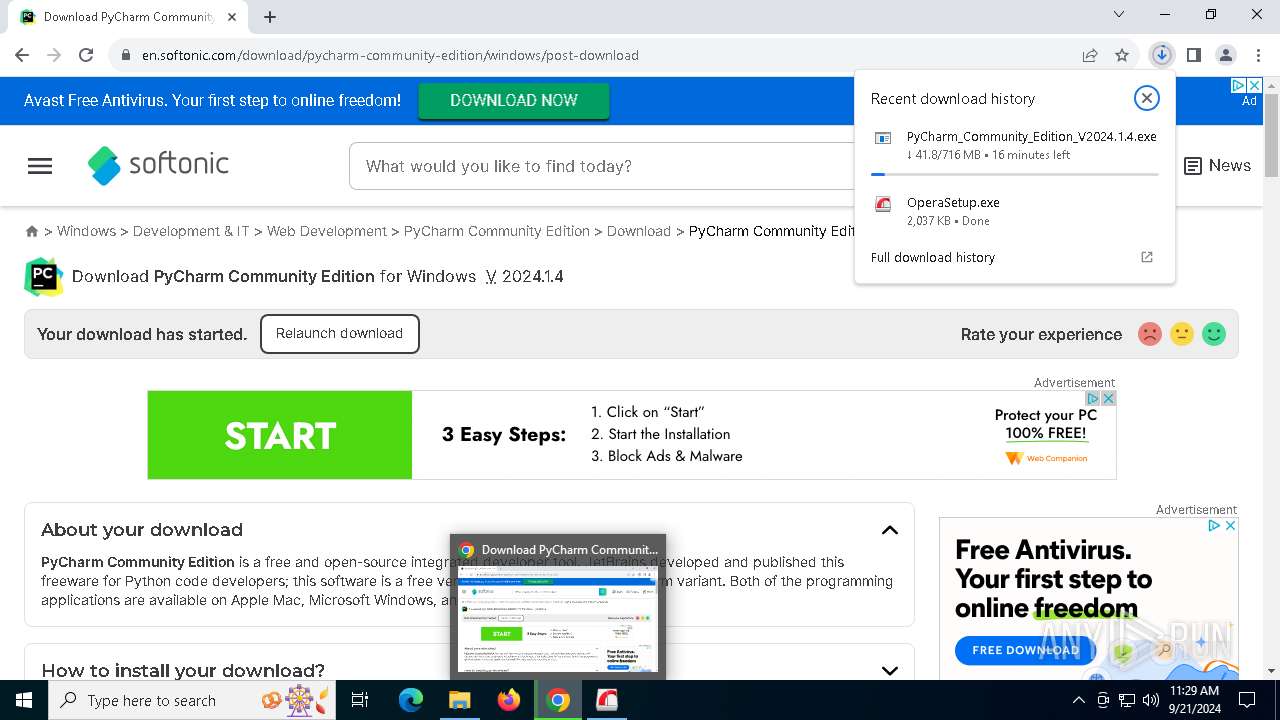Click the taskbar clock showing 11:29 AM

point(1193,700)
